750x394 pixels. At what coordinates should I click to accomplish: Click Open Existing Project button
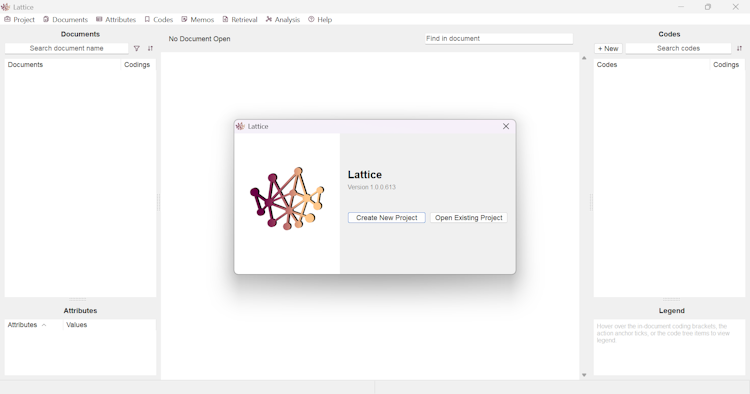469,218
